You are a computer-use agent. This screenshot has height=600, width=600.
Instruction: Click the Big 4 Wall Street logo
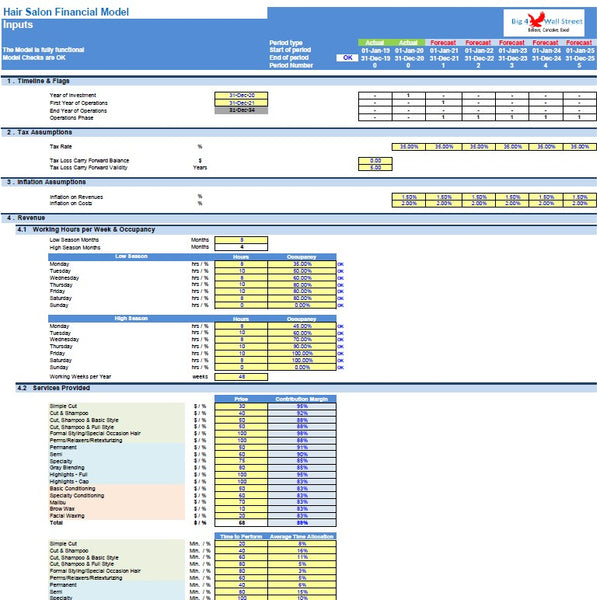tap(545, 18)
